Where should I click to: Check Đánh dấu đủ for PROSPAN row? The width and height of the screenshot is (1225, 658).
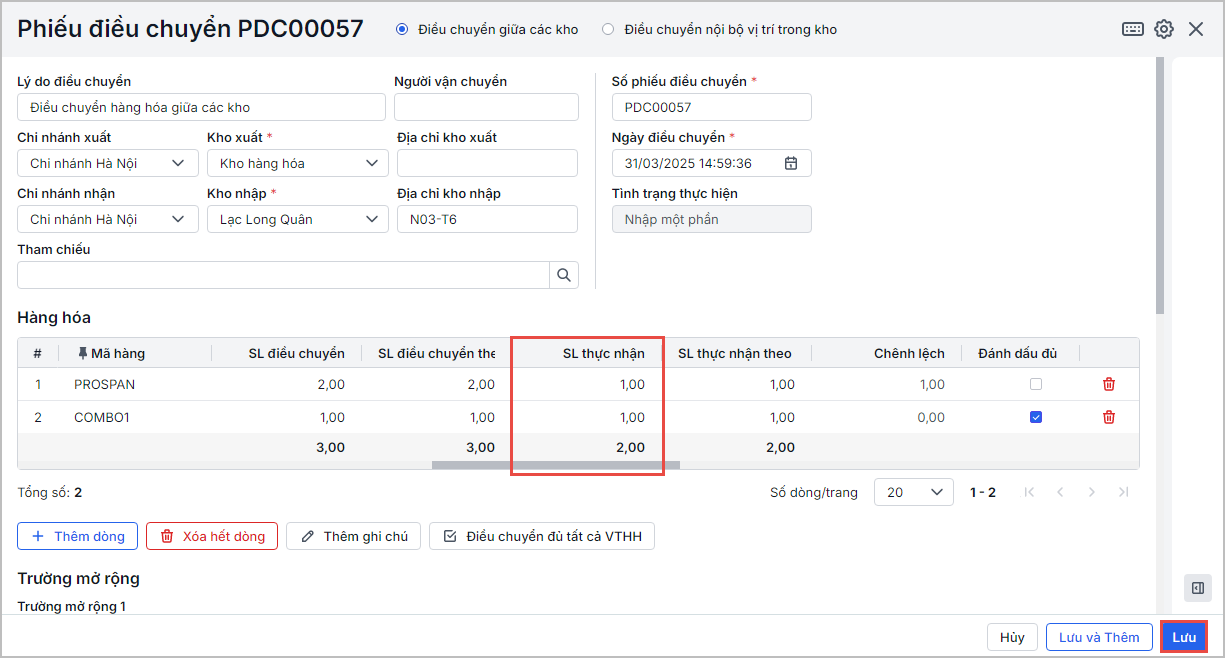click(1036, 384)
